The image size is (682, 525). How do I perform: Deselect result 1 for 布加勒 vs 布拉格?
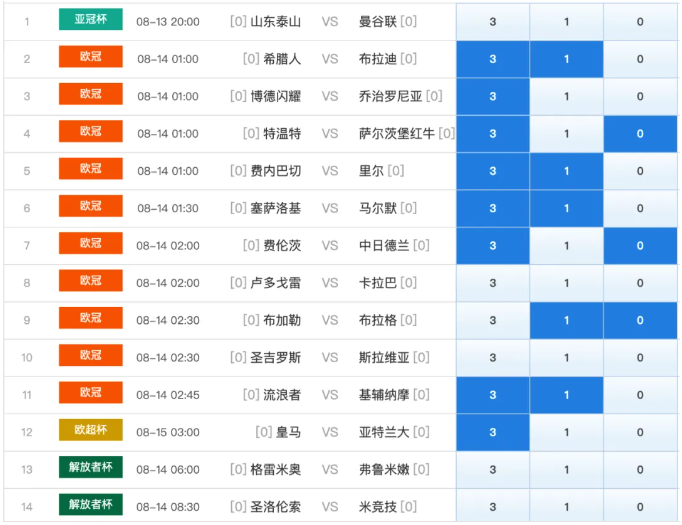point(566,321)
